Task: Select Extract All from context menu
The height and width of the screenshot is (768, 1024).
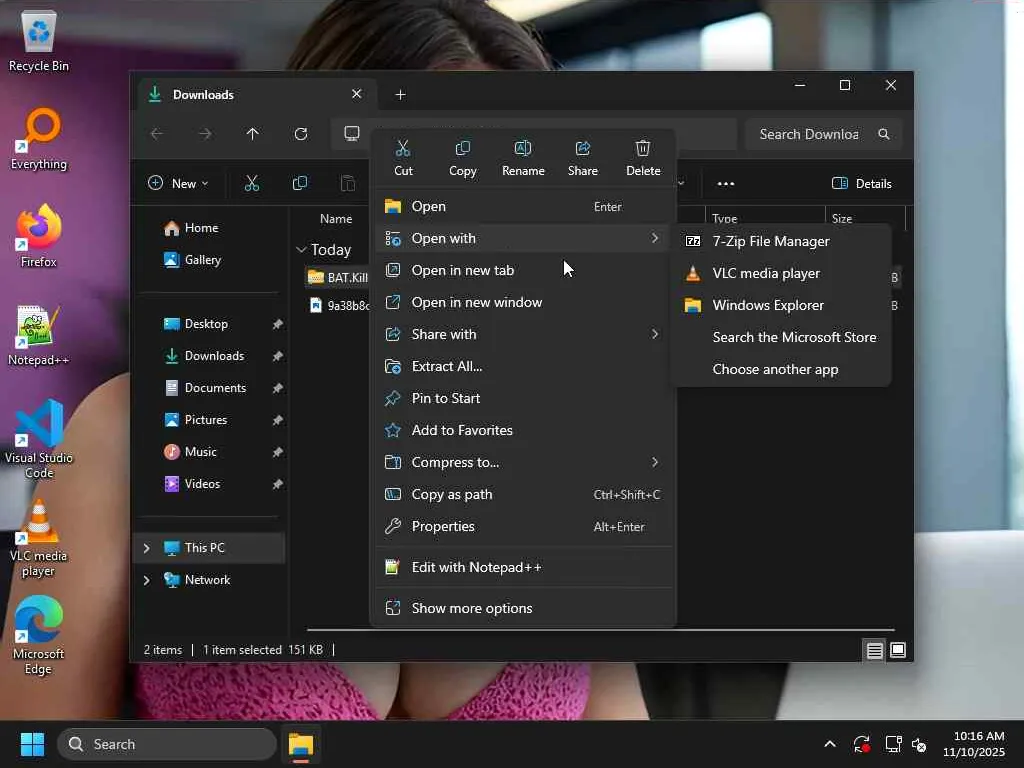Action: tap(447, 366)
